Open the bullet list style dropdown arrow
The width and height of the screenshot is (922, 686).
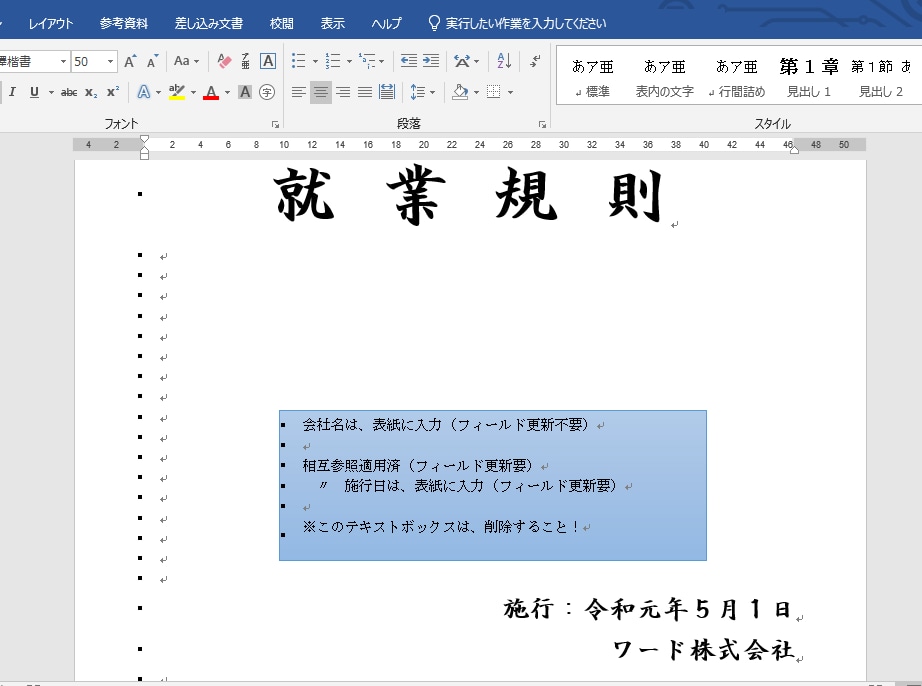(313, 62)
